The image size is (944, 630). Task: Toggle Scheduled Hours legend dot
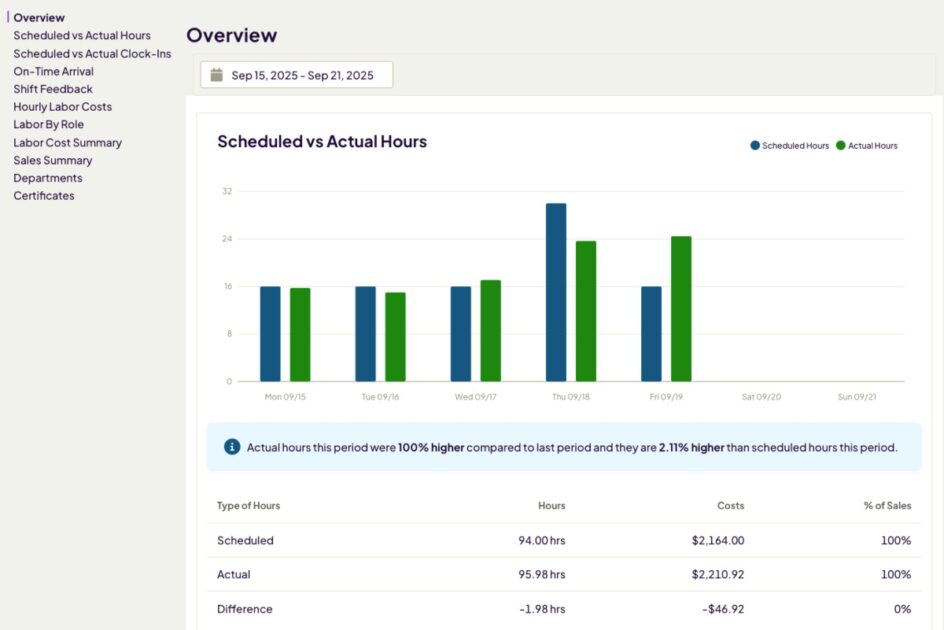pos(755,146)
